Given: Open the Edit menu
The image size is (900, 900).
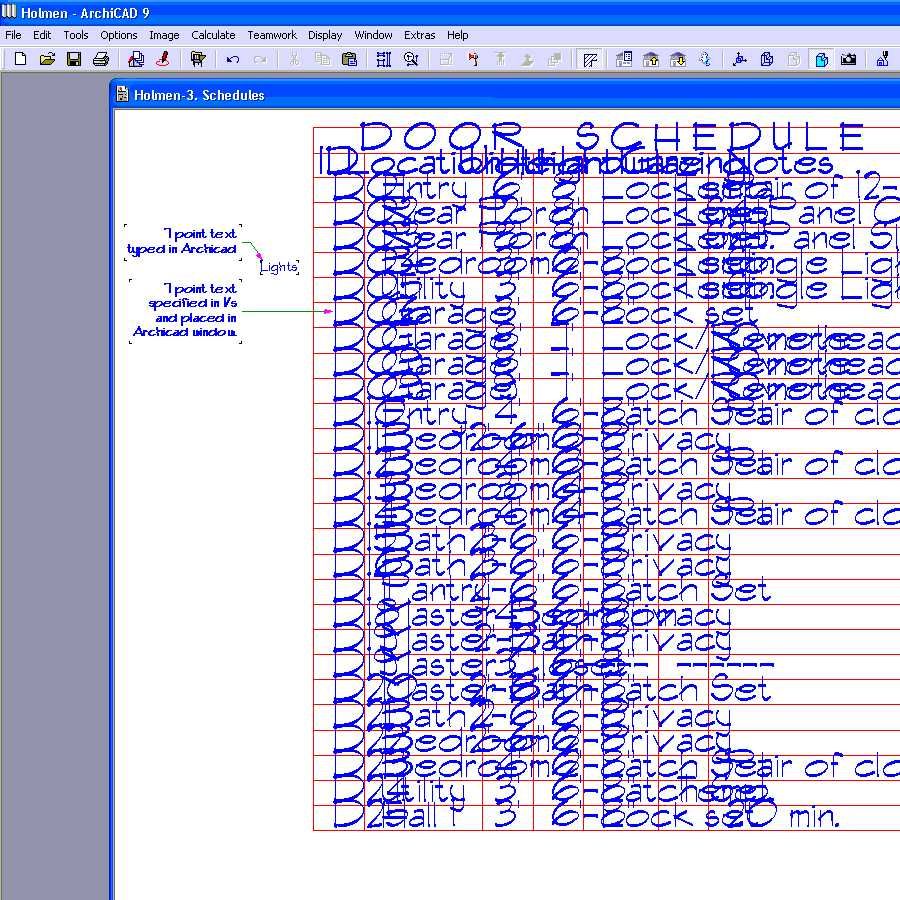Looking at the screenshot, I should [42, 35].
